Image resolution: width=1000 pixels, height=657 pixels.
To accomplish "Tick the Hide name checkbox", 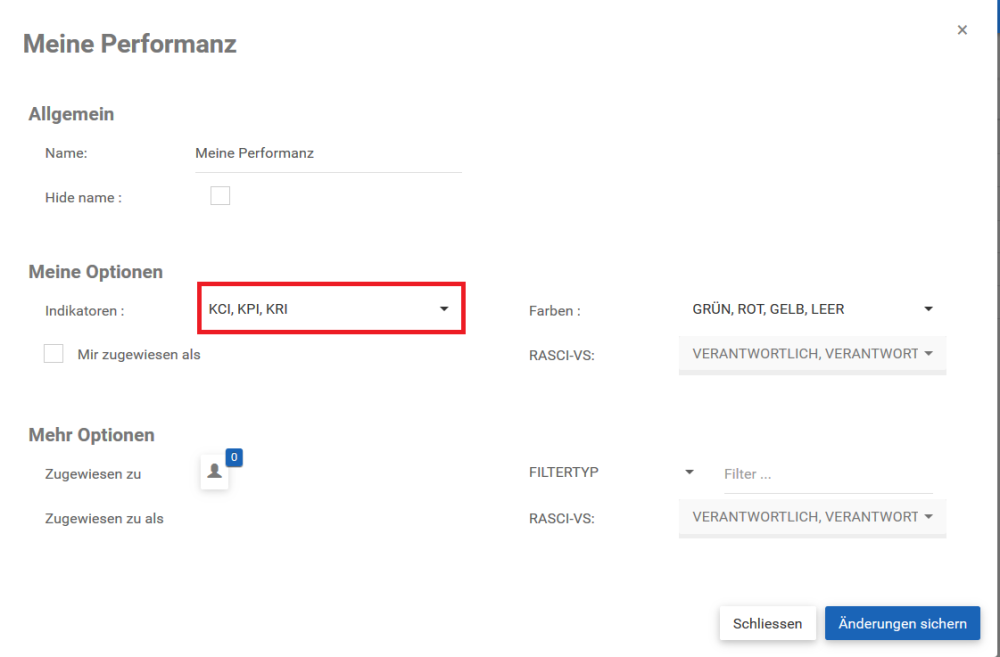I will click(x=220, y=196).
